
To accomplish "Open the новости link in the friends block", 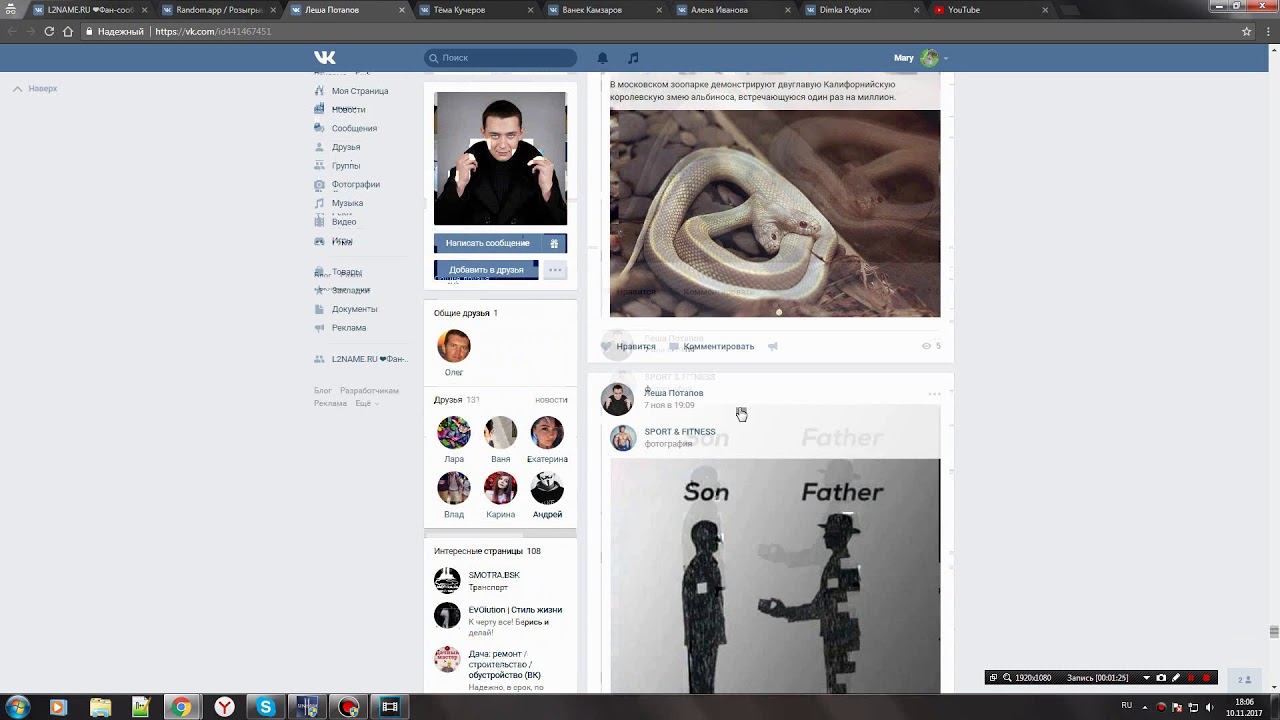I will pos(551,400).
